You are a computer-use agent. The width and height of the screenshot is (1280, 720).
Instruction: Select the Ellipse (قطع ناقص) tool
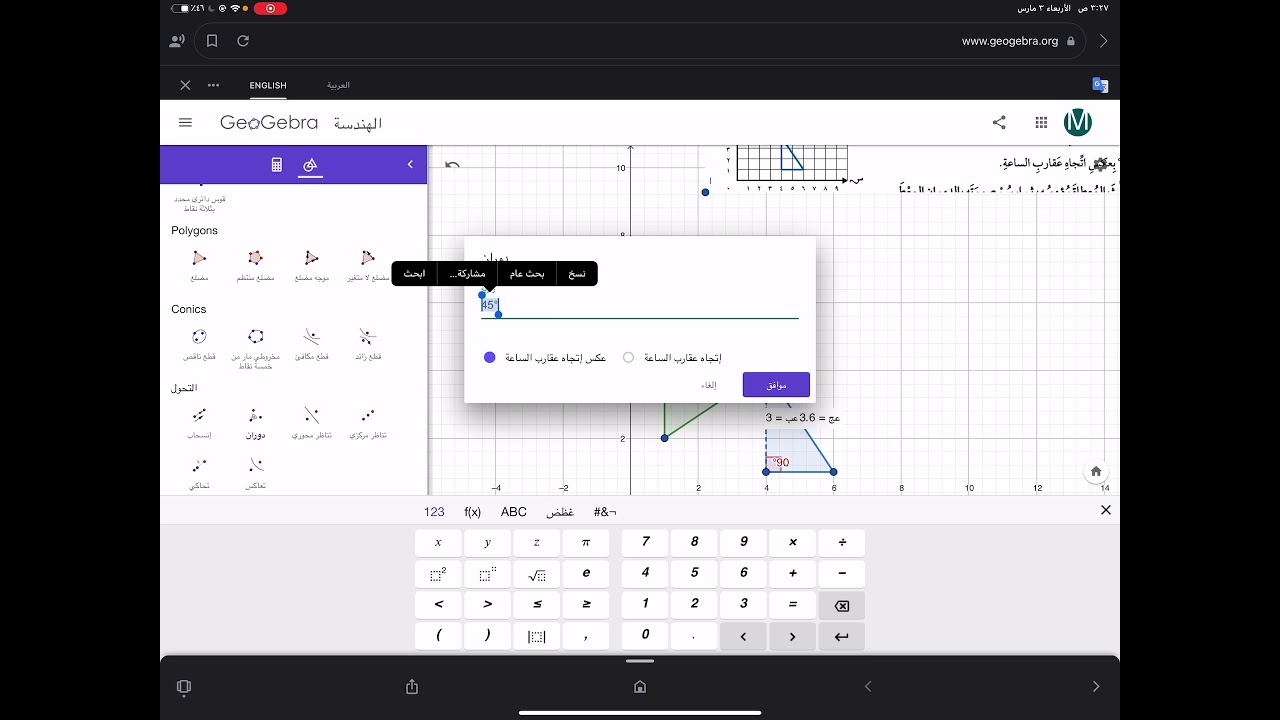[199, 343]
